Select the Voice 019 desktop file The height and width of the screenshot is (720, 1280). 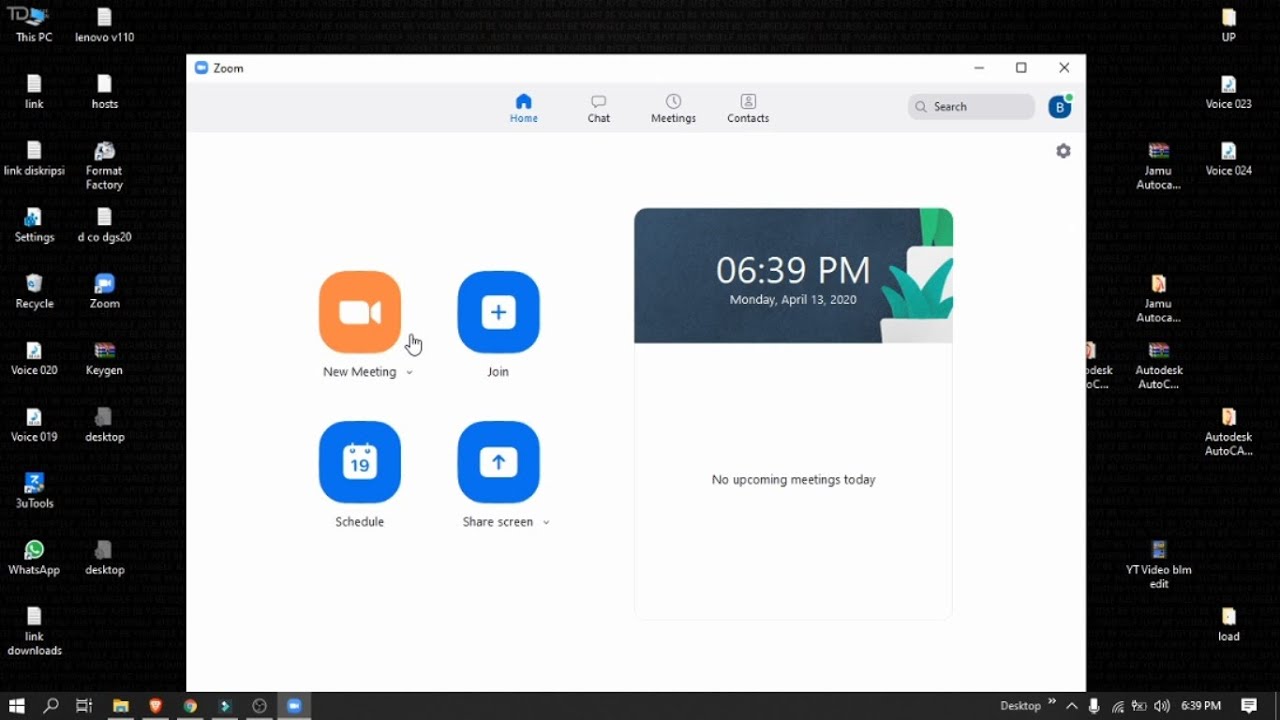point(34,425)
